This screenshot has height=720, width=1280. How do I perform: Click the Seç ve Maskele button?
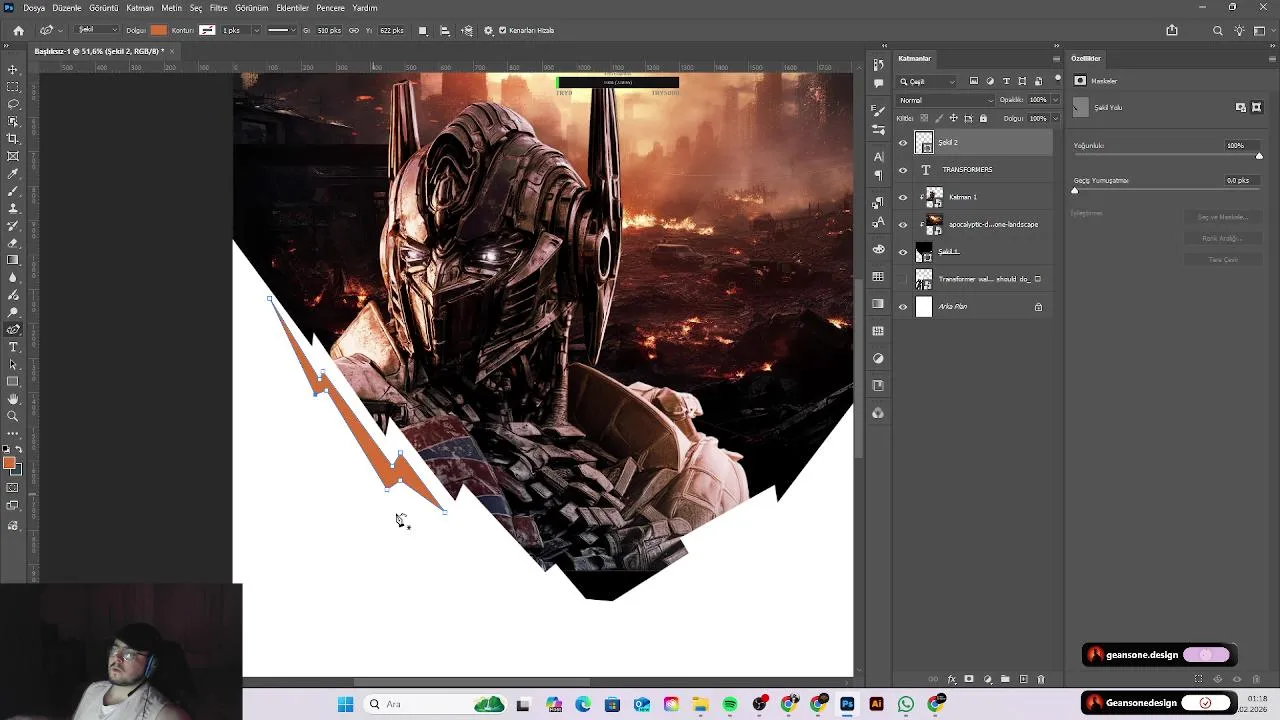pyautogui.click(x=1223, y=217)
